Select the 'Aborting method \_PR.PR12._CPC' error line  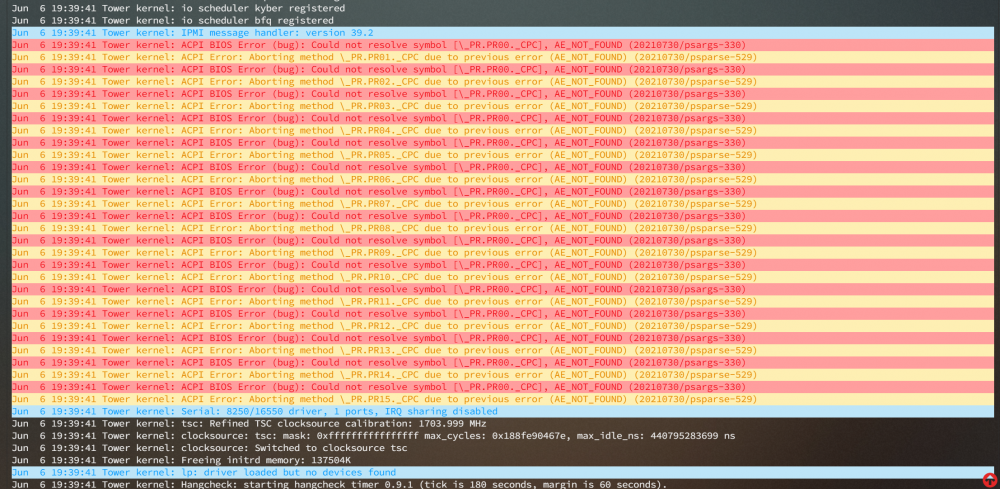click(503, 326)
